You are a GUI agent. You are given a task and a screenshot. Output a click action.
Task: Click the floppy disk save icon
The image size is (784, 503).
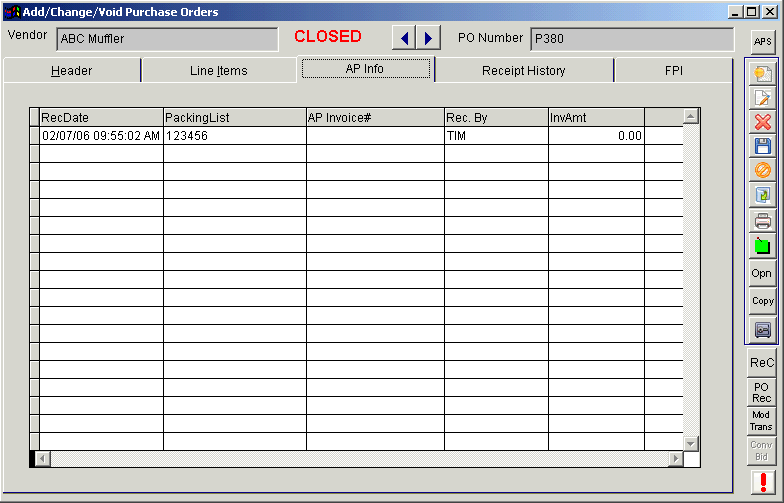[762, 146]
